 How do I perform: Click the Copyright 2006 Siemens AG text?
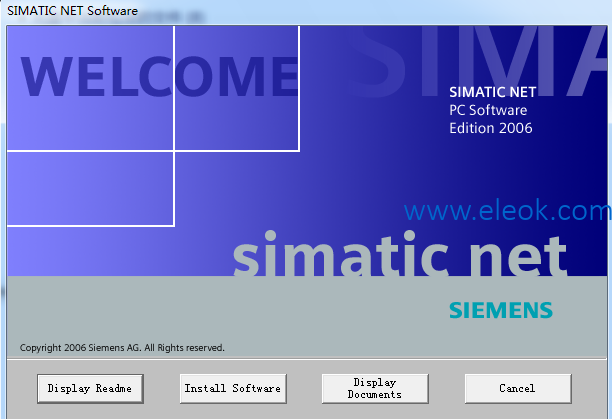point(122,348)
